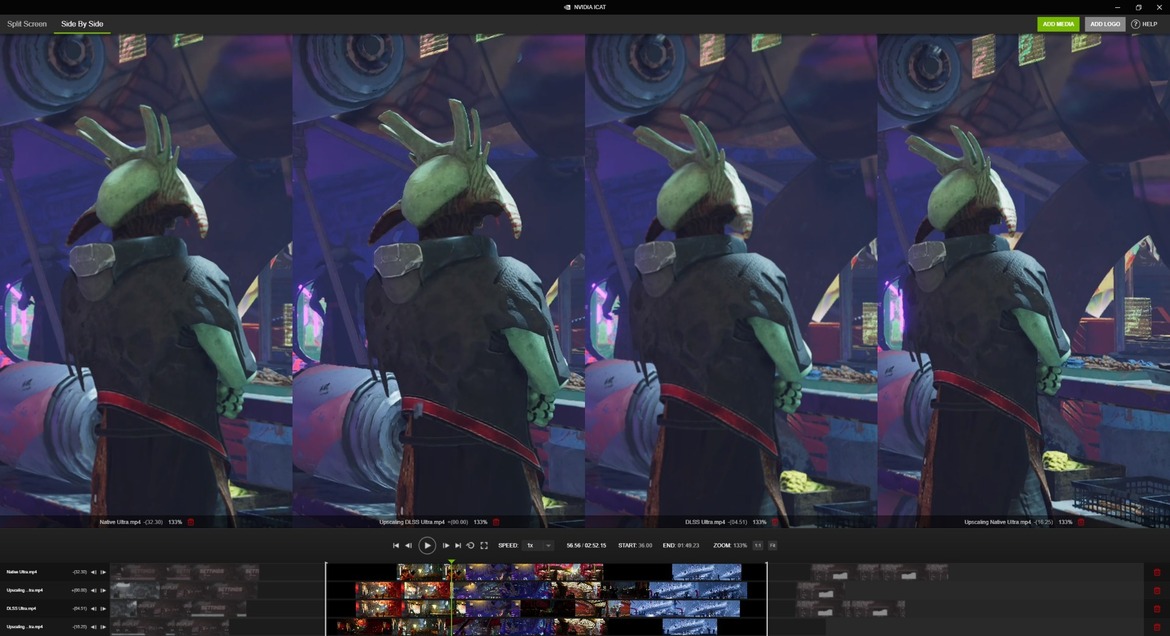This screenshot has width=1170, height=636.
Task: Remove Upscaling DLSS Ultra.mp4 from viewer pane
Action: 495,523
